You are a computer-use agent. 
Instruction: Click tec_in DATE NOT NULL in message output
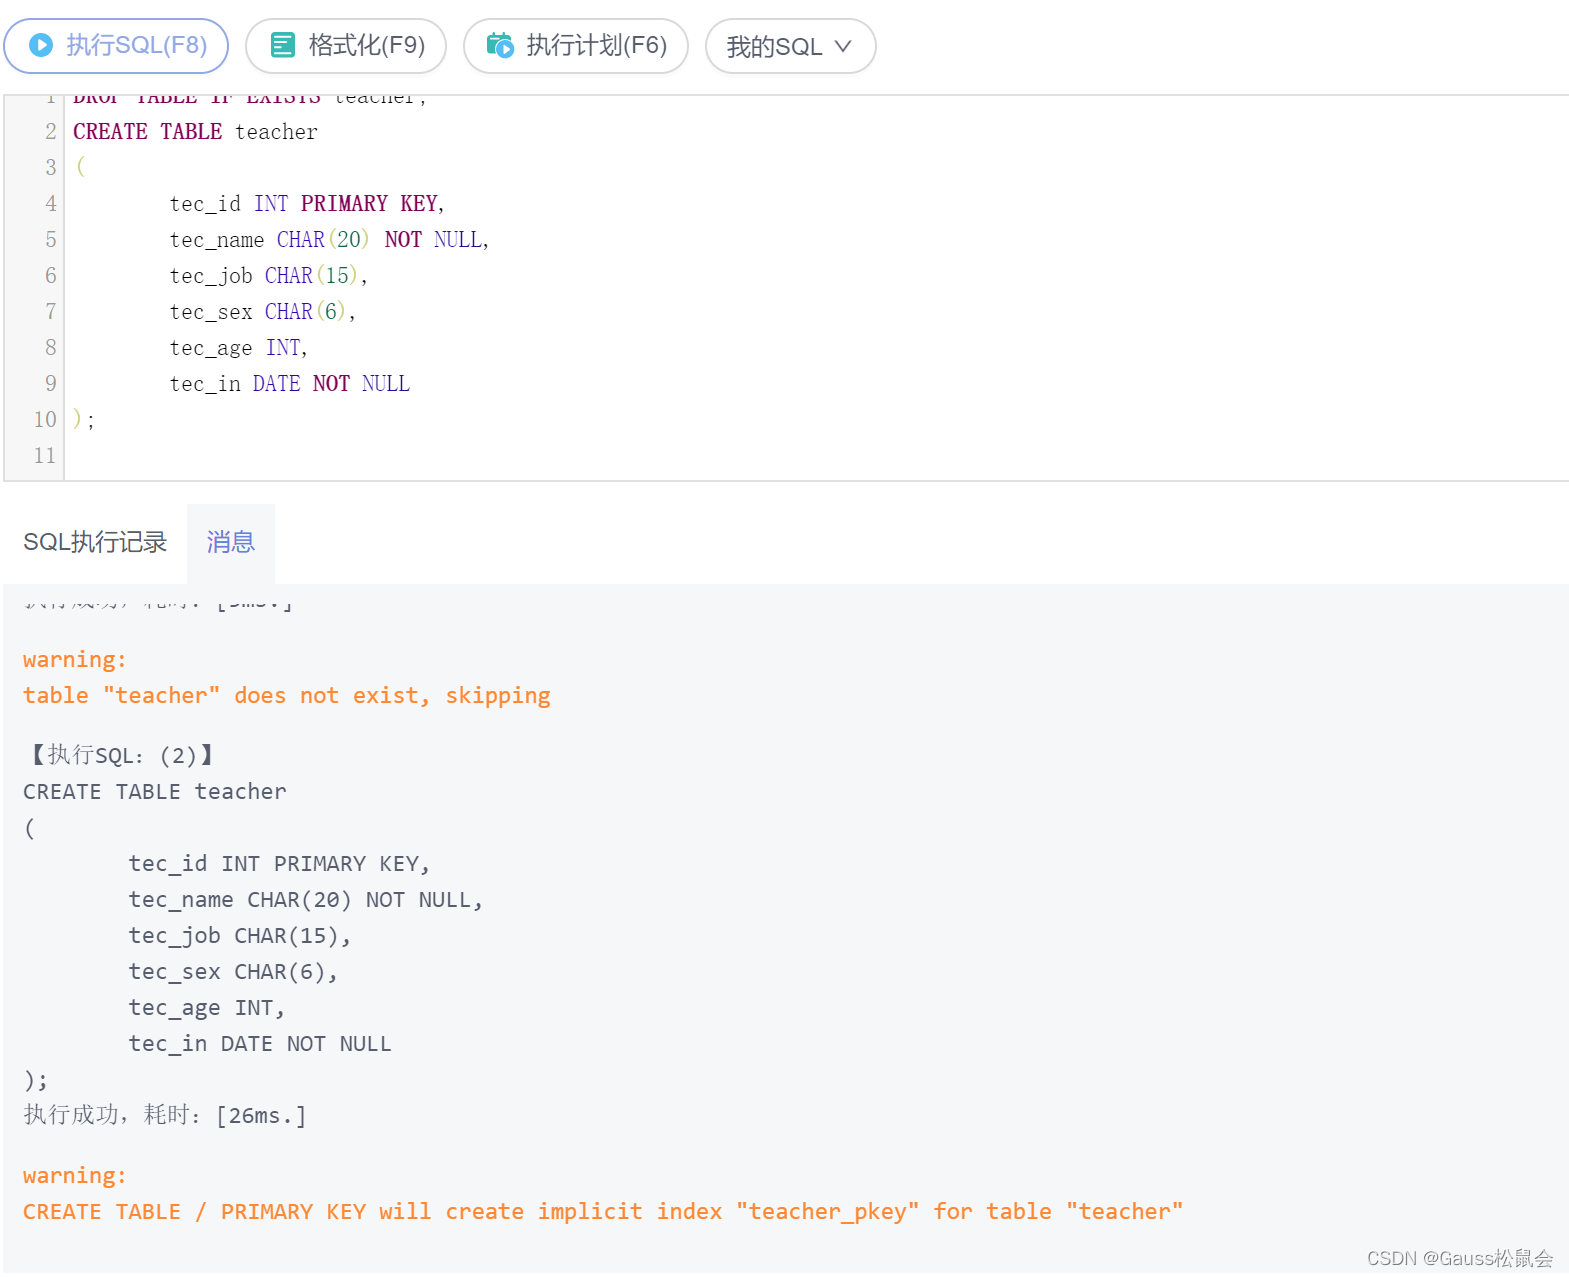click(x=260, y=1044)
